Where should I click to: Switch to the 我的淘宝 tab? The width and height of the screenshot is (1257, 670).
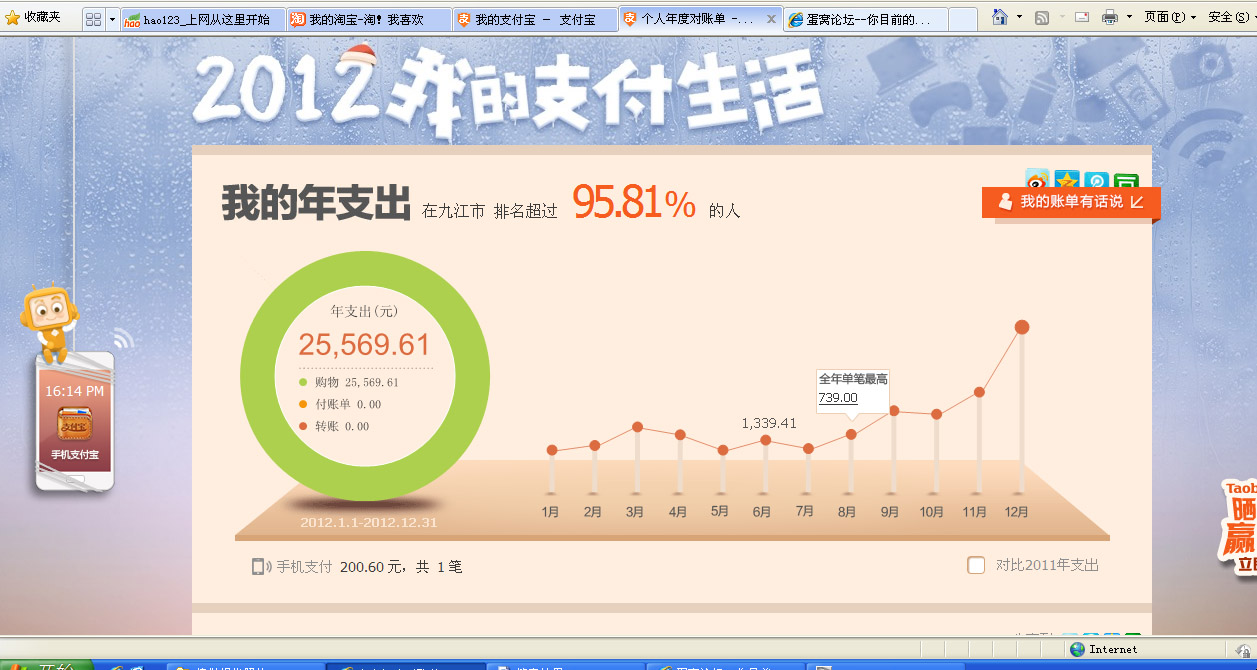pyautogui.click(x=368, y=20)
